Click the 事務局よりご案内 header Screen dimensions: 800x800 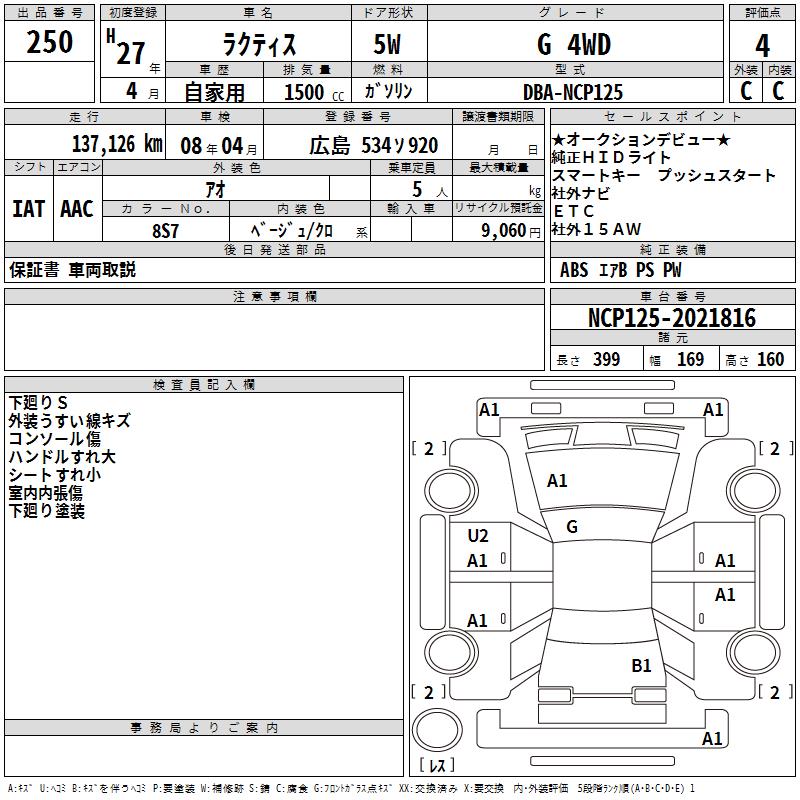(204, 728)
